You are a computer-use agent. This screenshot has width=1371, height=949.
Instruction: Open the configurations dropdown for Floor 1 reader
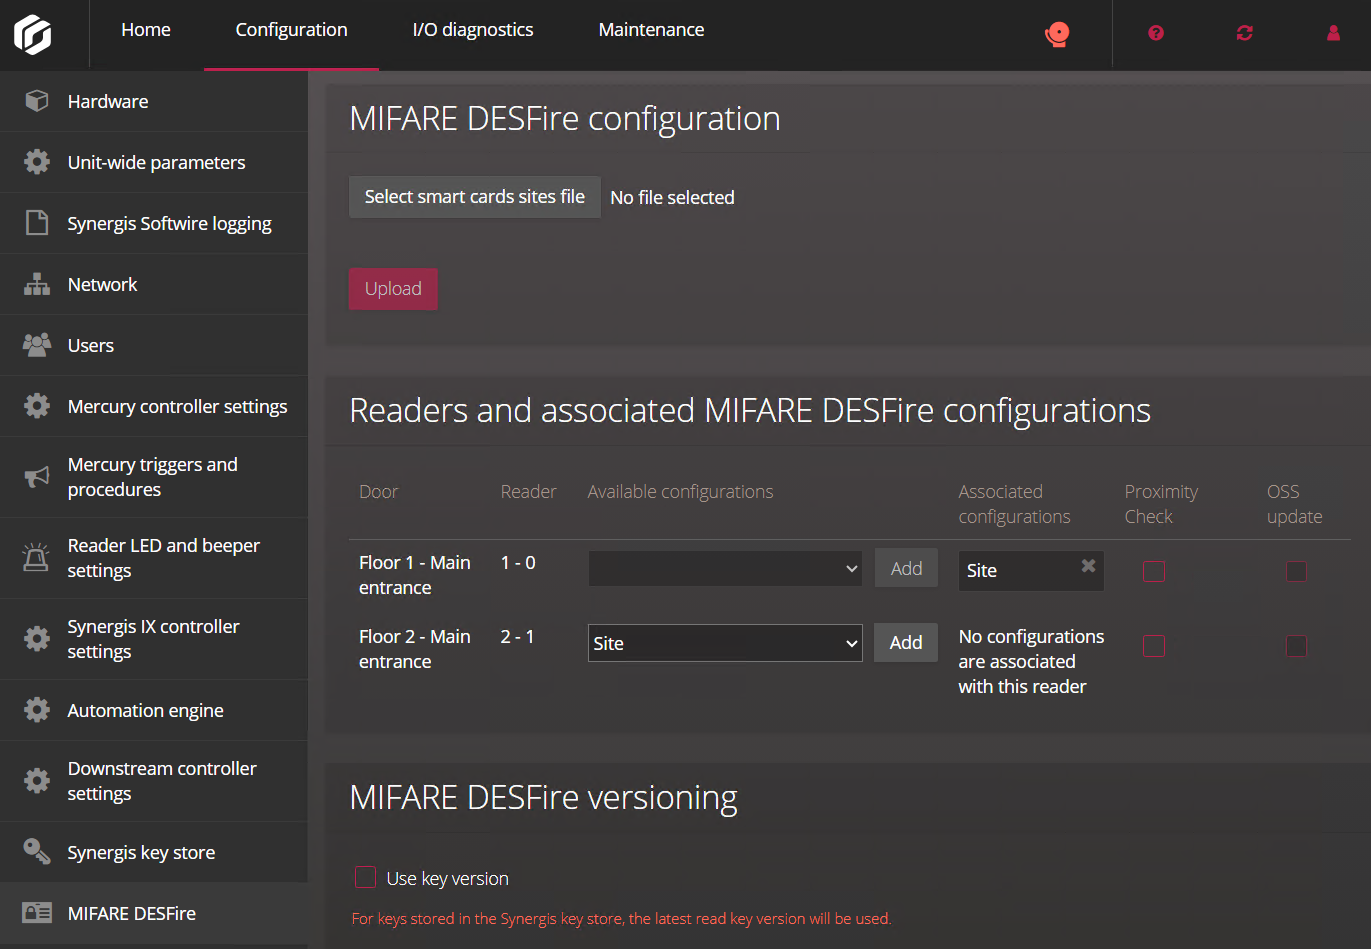724,568
